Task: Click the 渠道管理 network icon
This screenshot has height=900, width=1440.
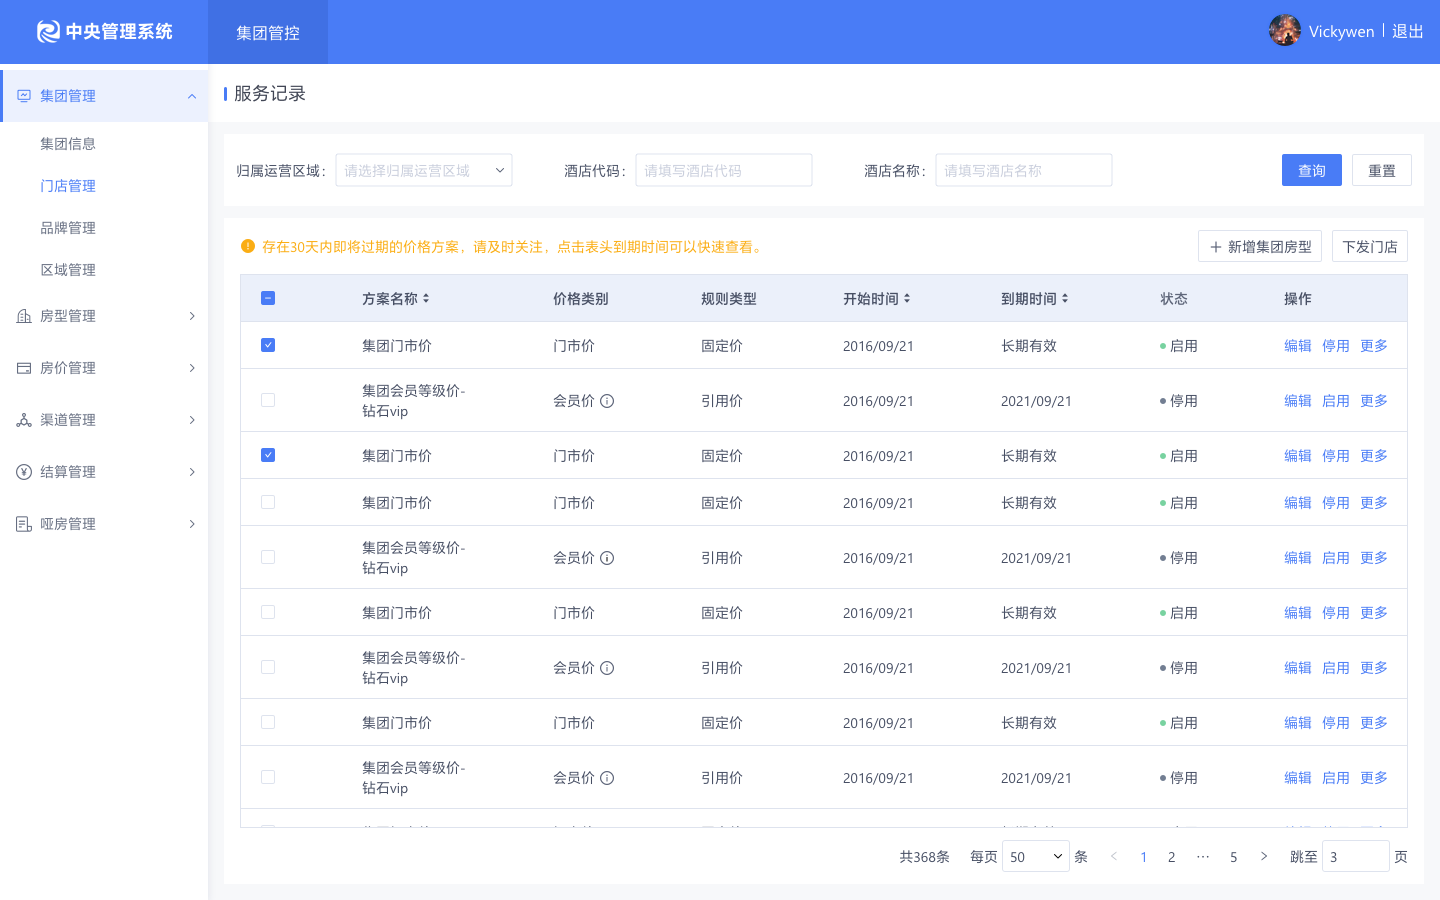Action: tap(24, 420)
